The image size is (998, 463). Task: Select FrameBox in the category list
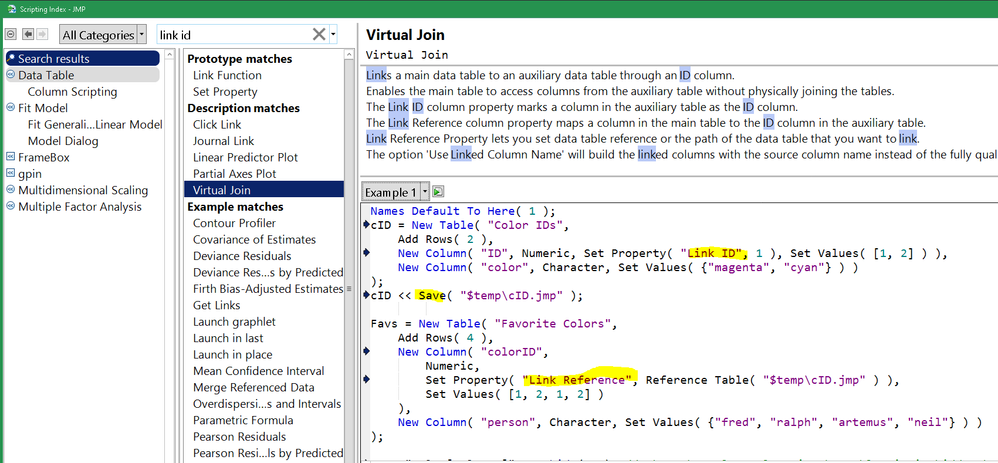pos(44,157)
